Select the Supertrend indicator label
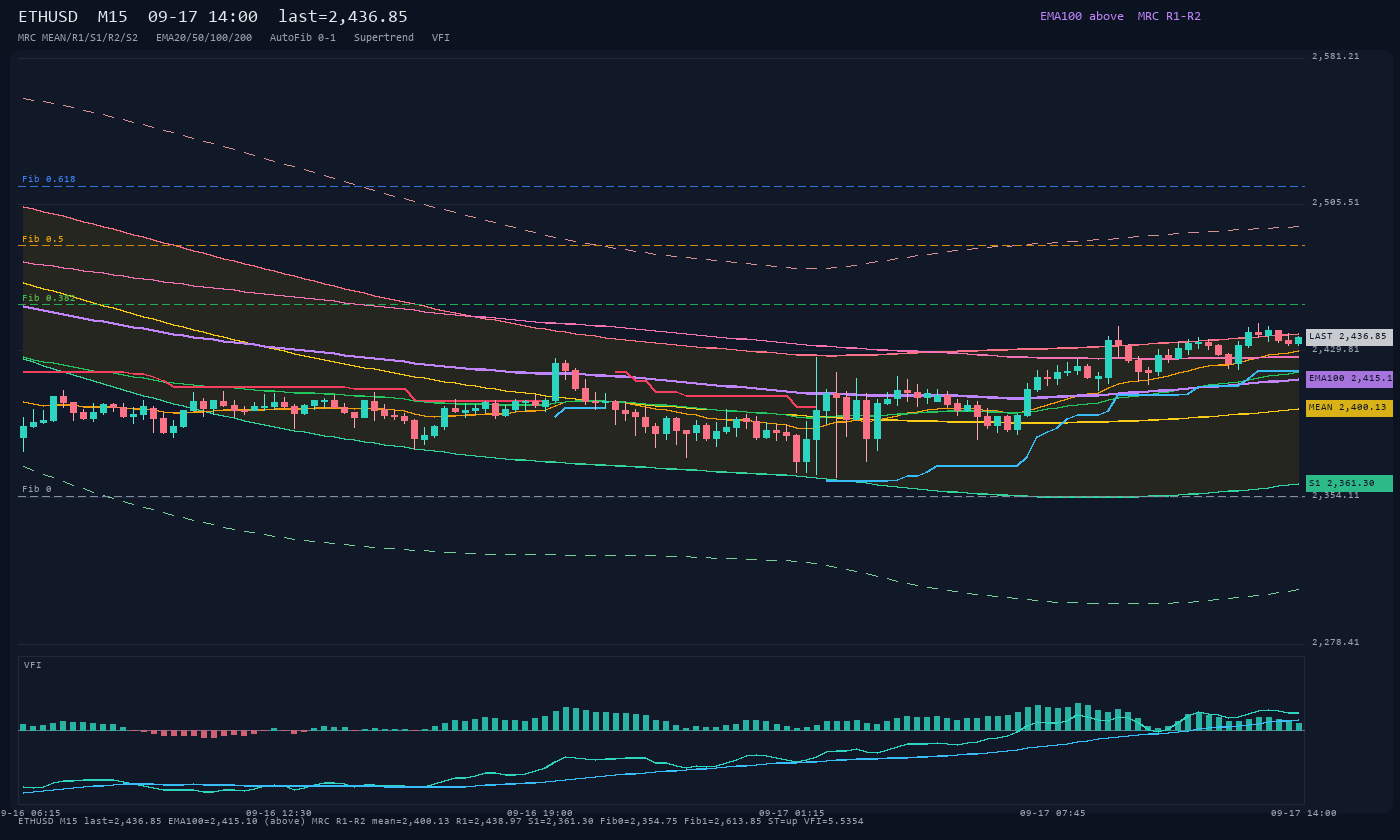 [384, 38]
